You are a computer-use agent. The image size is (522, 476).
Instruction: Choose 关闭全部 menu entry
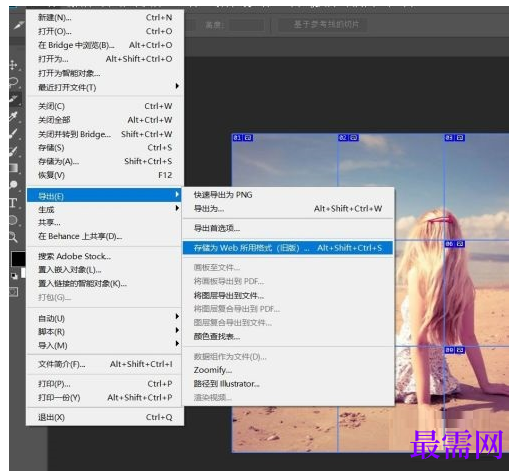point(105,120)
